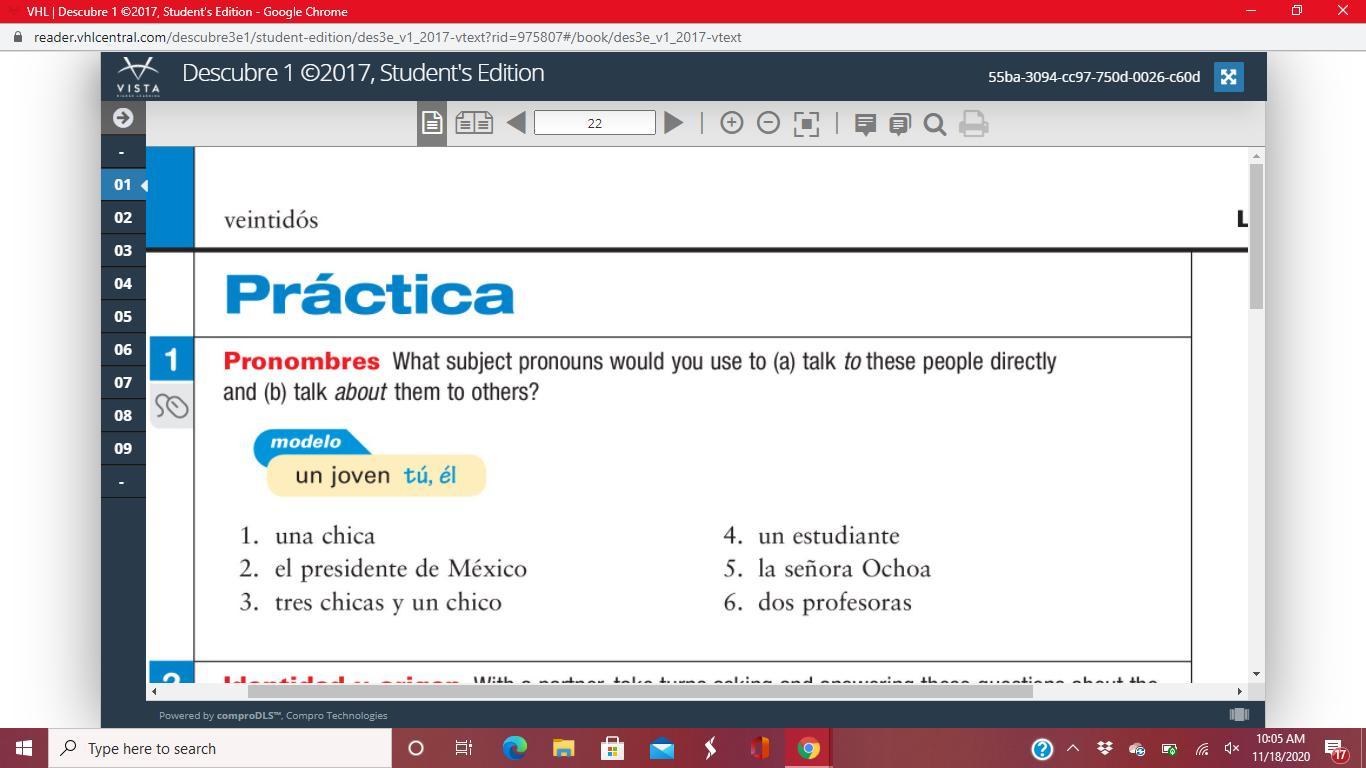This screenshot has width=1366, height=768.
Task: Open the Windows notification center
Action: click(x=1337, y=749)
